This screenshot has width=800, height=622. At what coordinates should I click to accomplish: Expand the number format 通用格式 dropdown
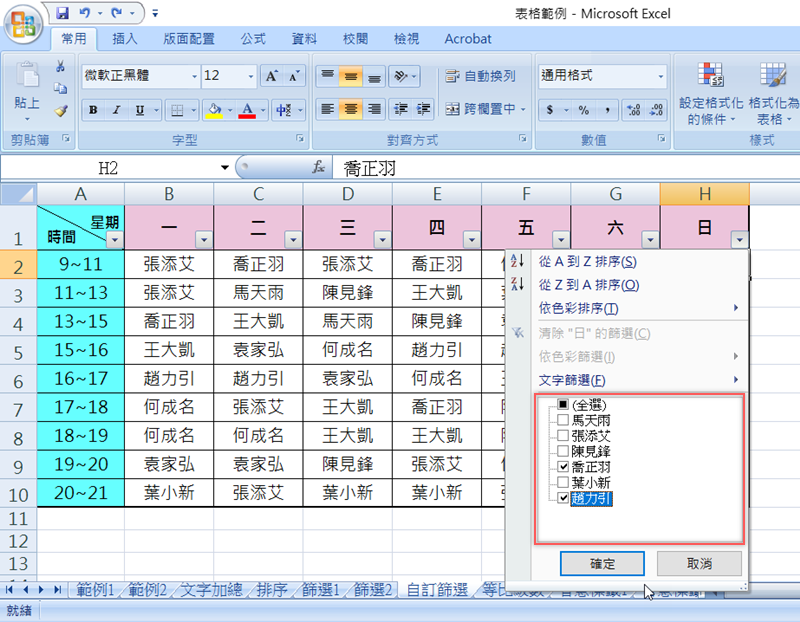tap(661, 76)
